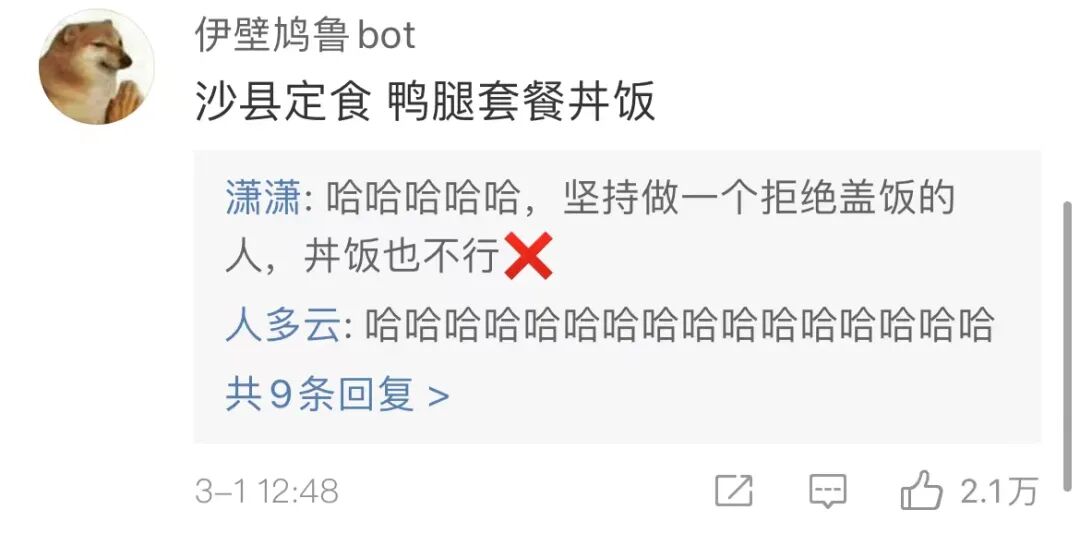Select the text 沙县定食 in the comment

[x=283, y=103]
